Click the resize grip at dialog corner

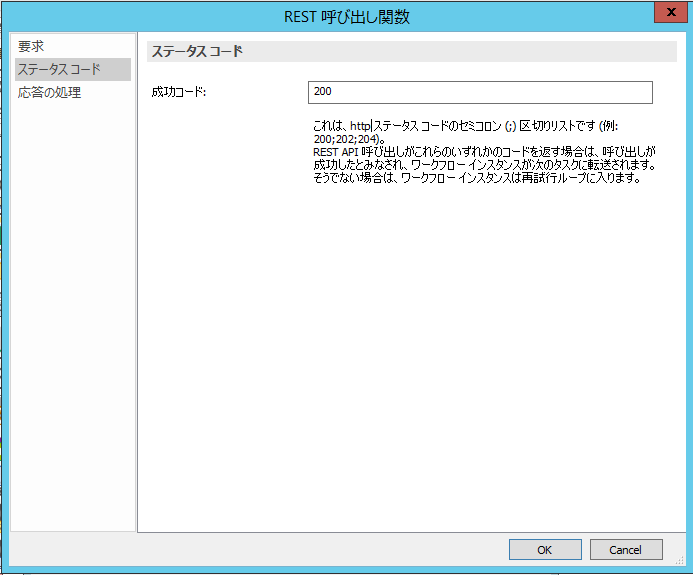click(x=680, y=560)
